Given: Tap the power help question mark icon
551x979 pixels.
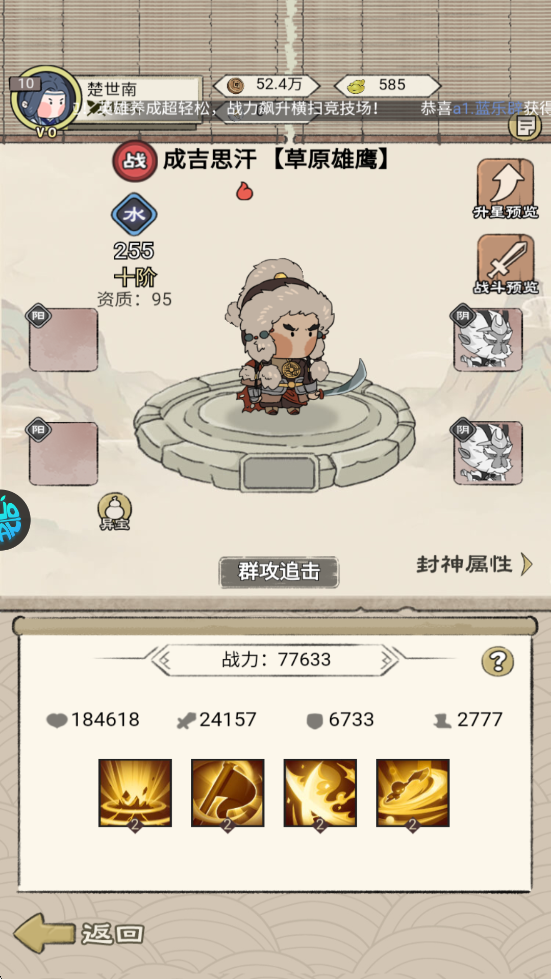Looking at the screenshot, I should pos(497,661).
